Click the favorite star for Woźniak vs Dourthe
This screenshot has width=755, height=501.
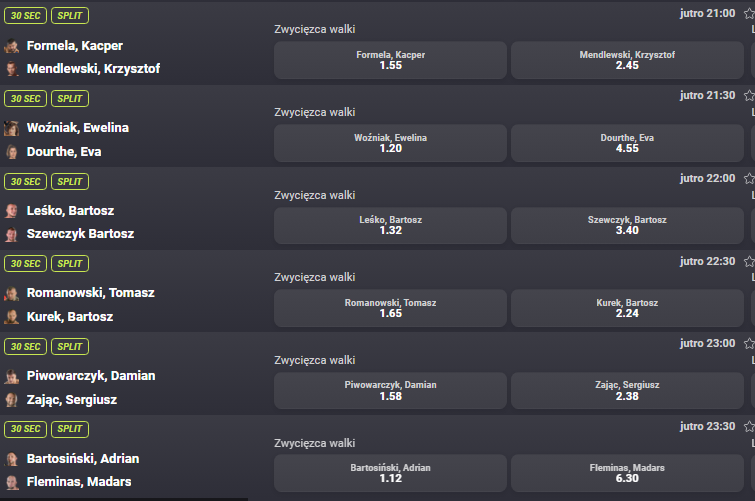point(749,96)
